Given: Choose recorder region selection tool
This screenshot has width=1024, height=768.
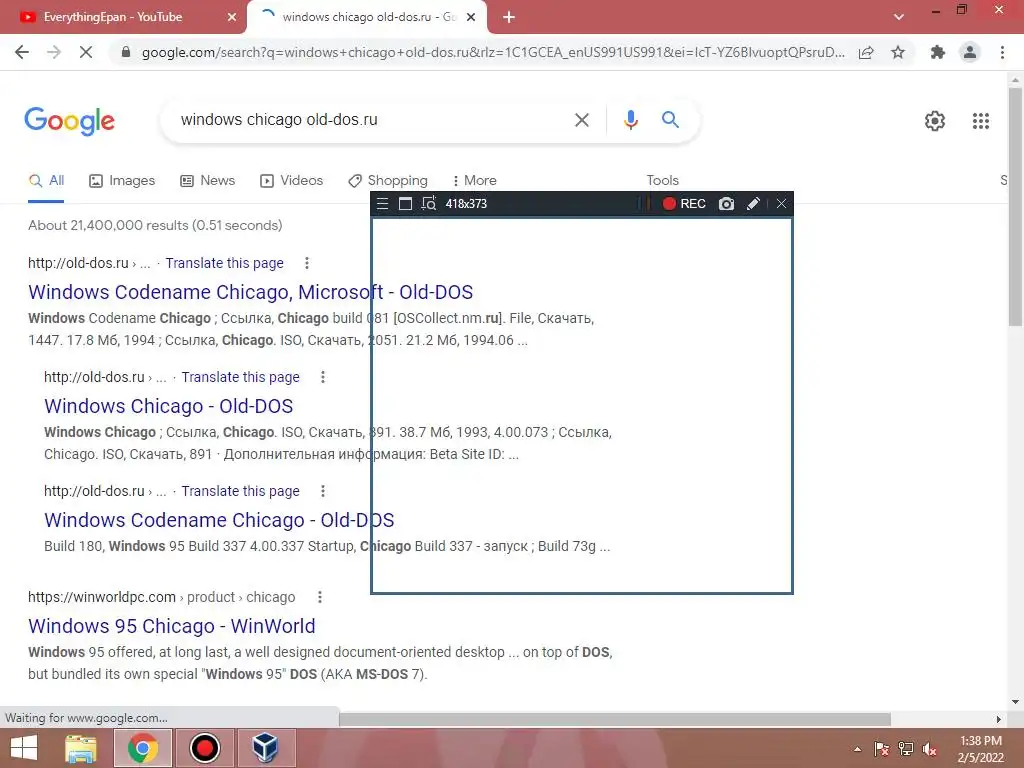Looking at the screenshot, I should coord(428,204).
